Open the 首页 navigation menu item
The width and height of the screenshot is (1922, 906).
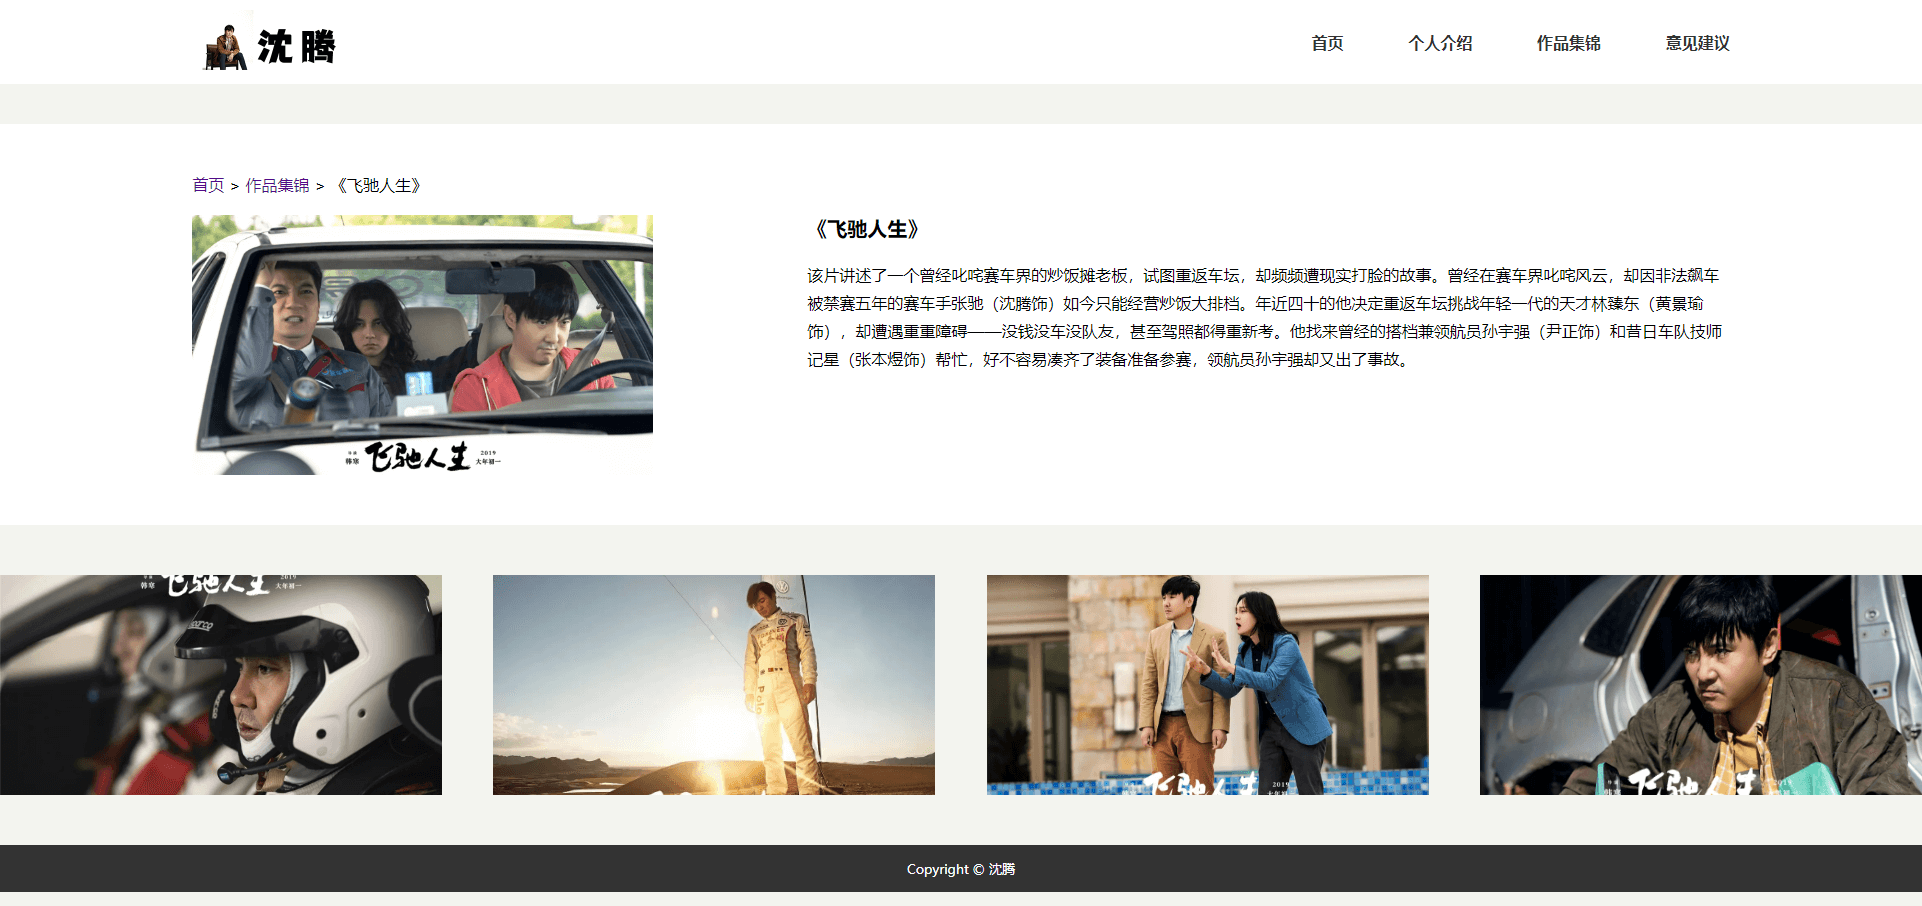[1327, 43]
